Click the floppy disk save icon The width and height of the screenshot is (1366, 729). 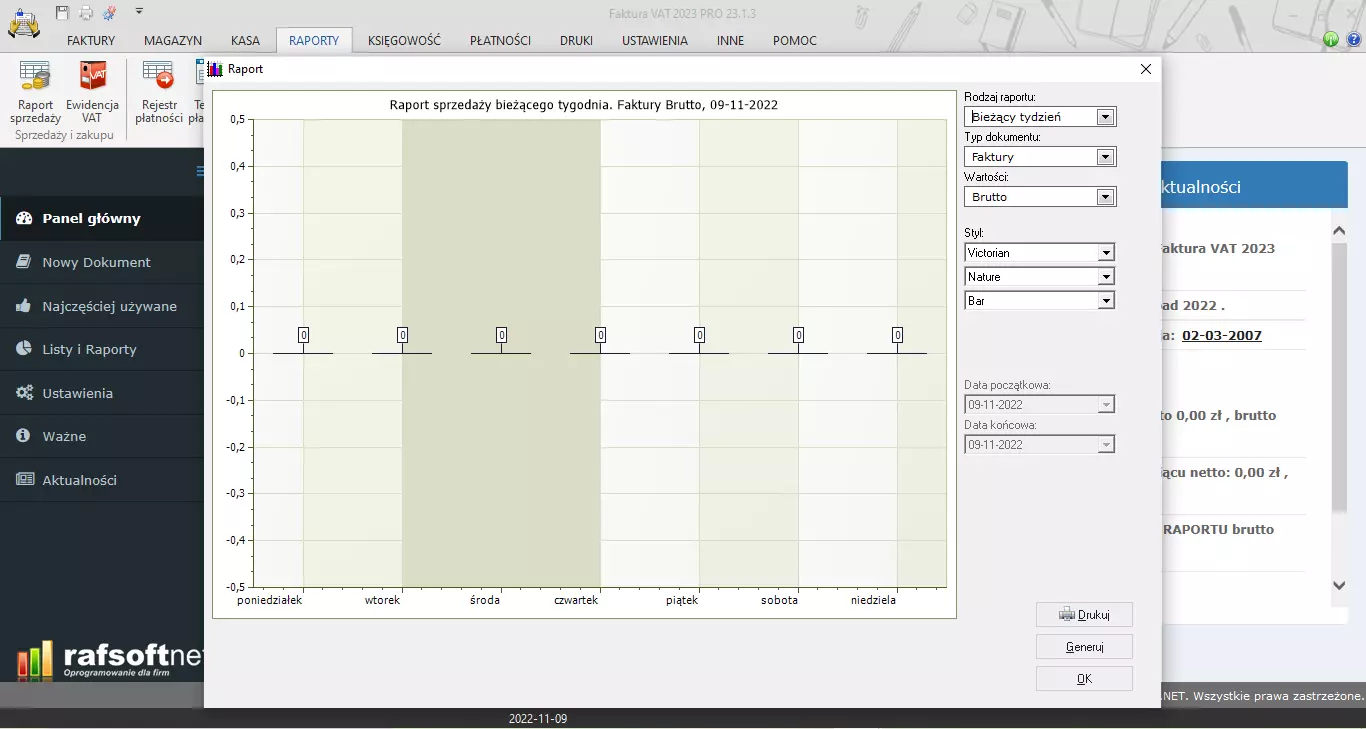click(x=63, y=13)
